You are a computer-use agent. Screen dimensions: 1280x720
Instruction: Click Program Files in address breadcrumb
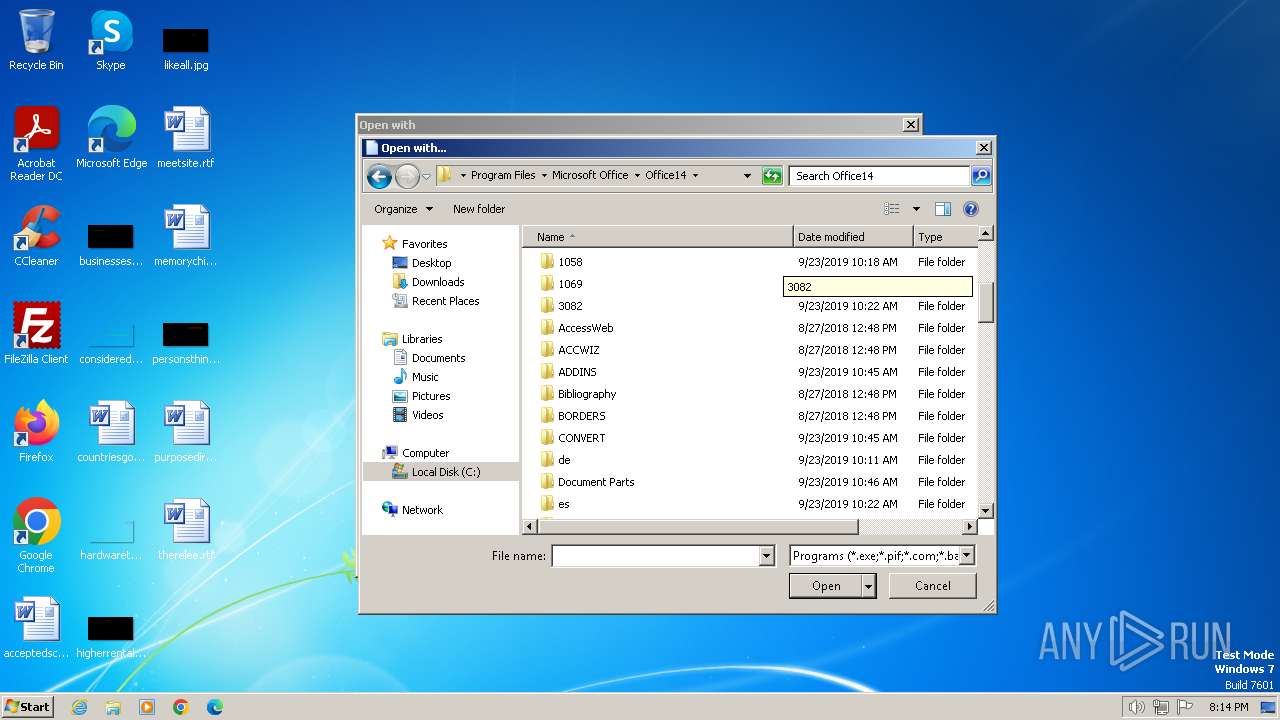tap(503, 175)
